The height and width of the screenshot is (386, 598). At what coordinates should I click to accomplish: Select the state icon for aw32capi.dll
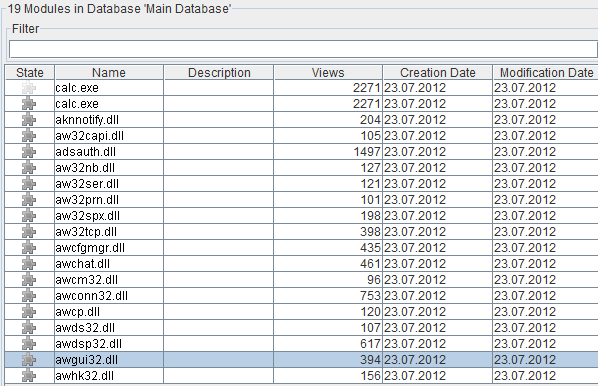[x=29, y=136]
